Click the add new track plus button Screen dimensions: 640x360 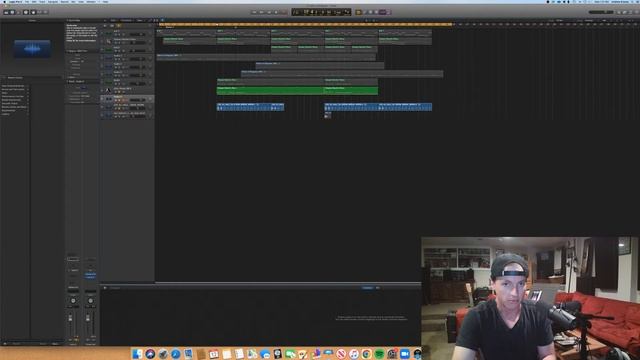(105, 25)
